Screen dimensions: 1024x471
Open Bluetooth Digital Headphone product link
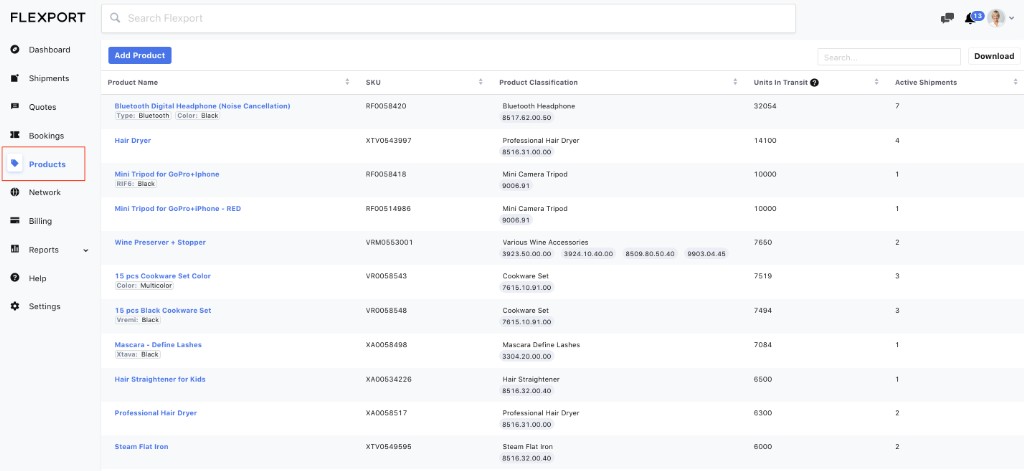202,106
